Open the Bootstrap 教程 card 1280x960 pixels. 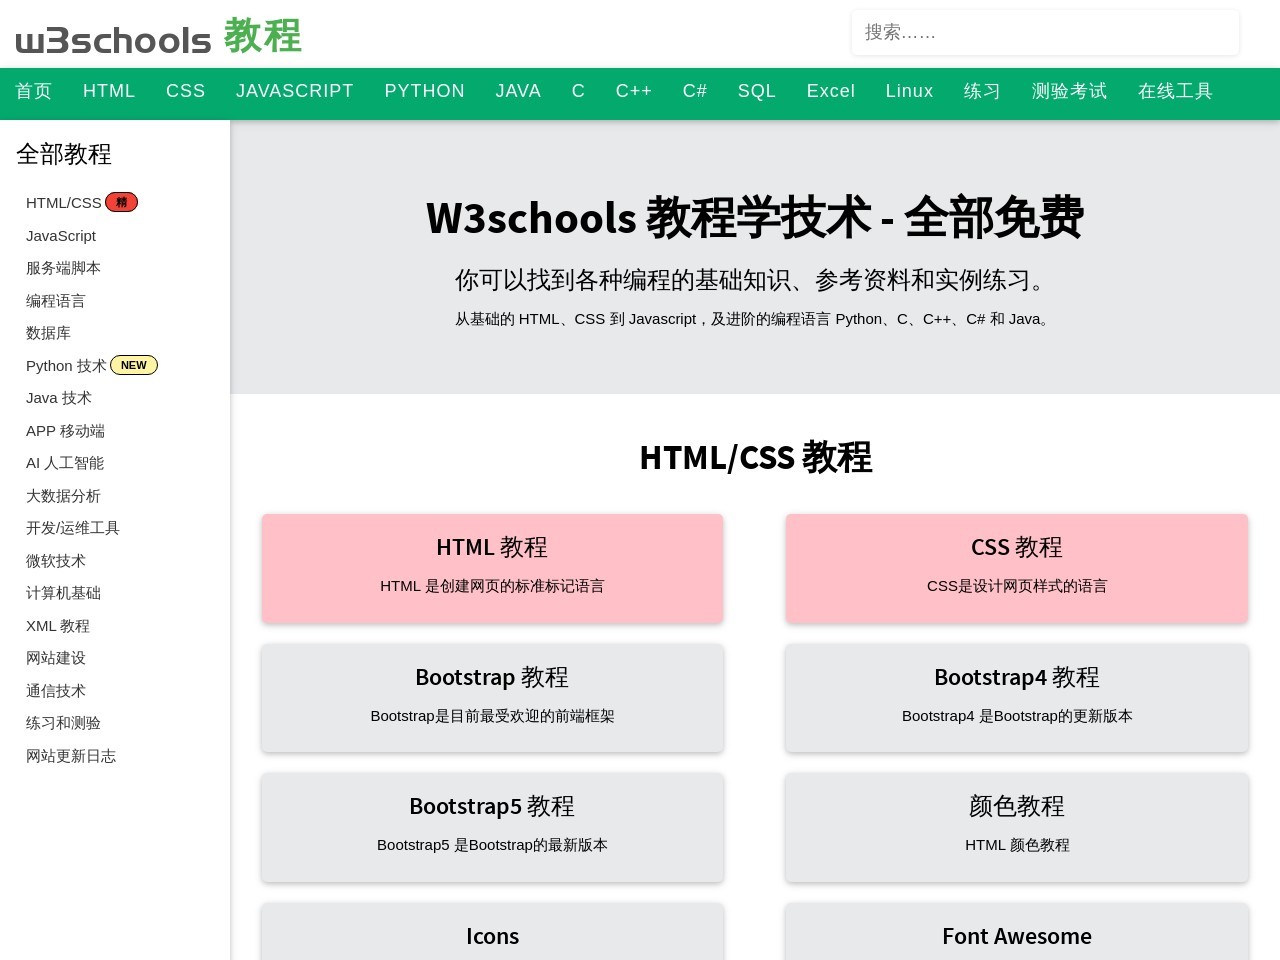(x=492, y=698)
